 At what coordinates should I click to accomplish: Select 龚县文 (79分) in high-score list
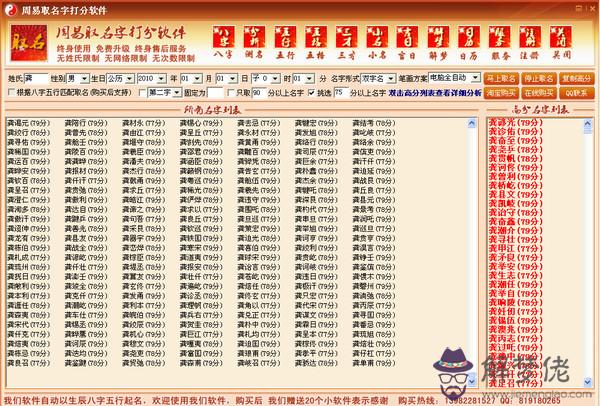[515, 194]
